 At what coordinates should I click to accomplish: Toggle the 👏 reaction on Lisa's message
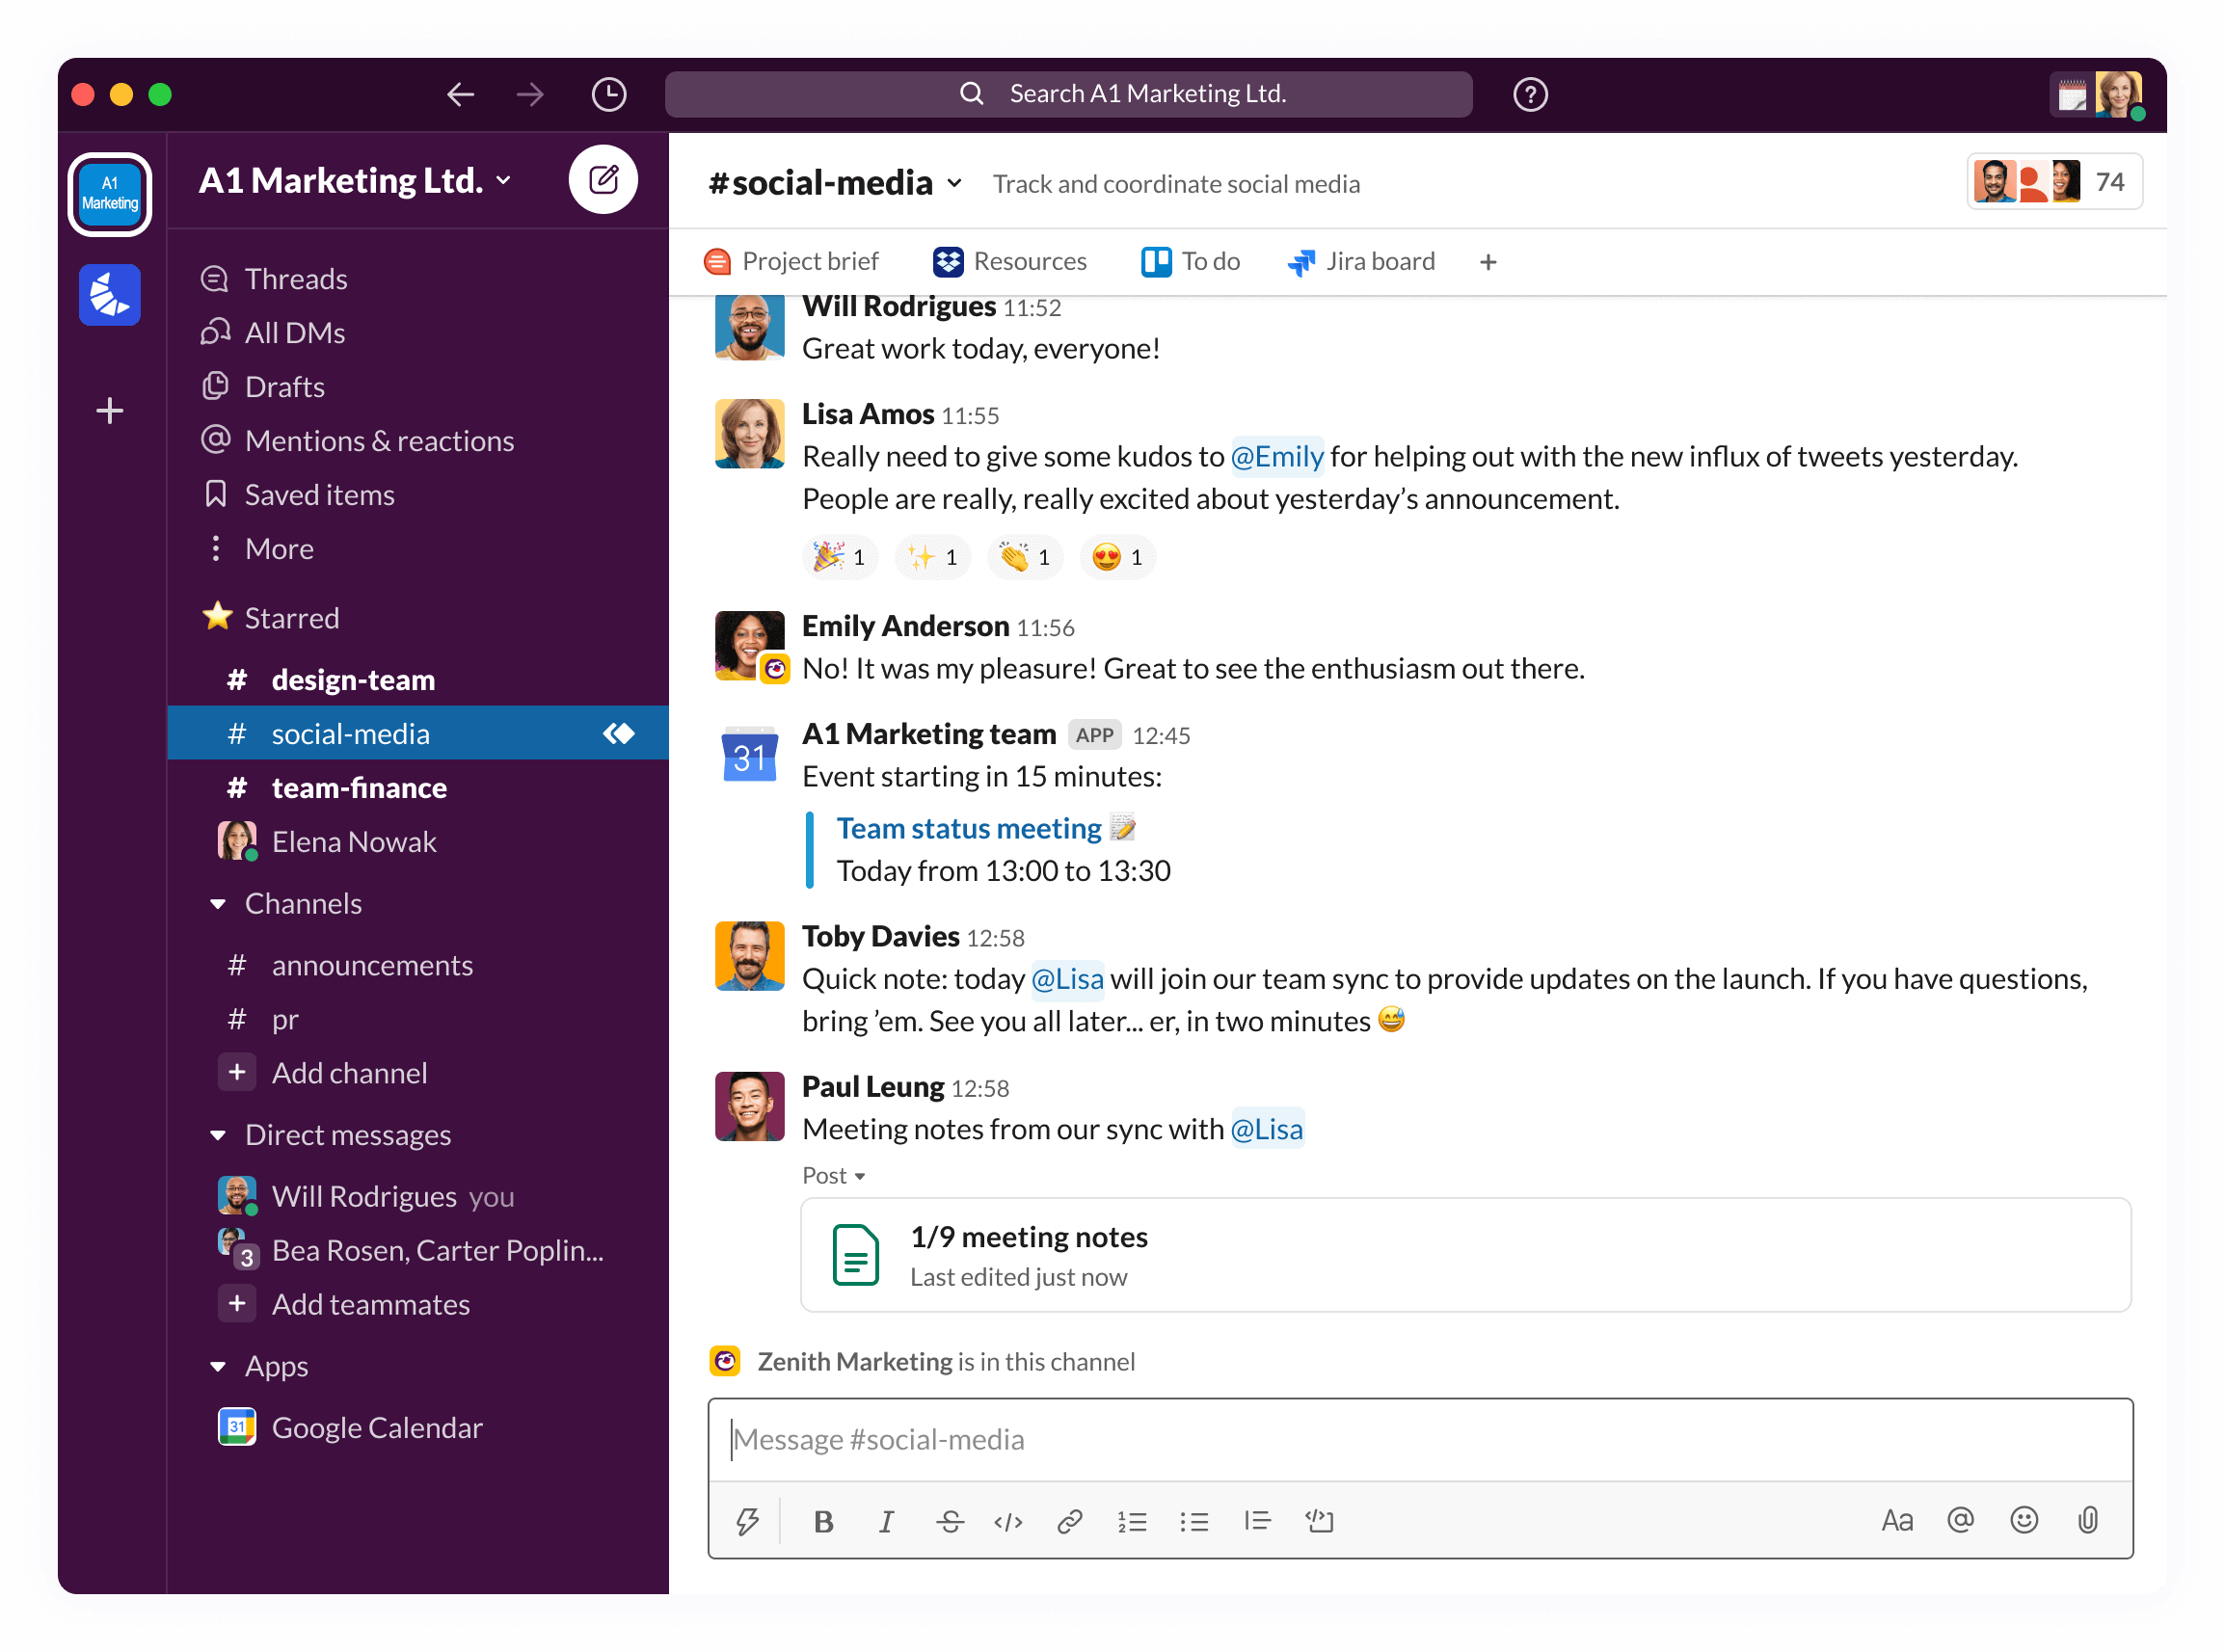(x=1025, y=557)
